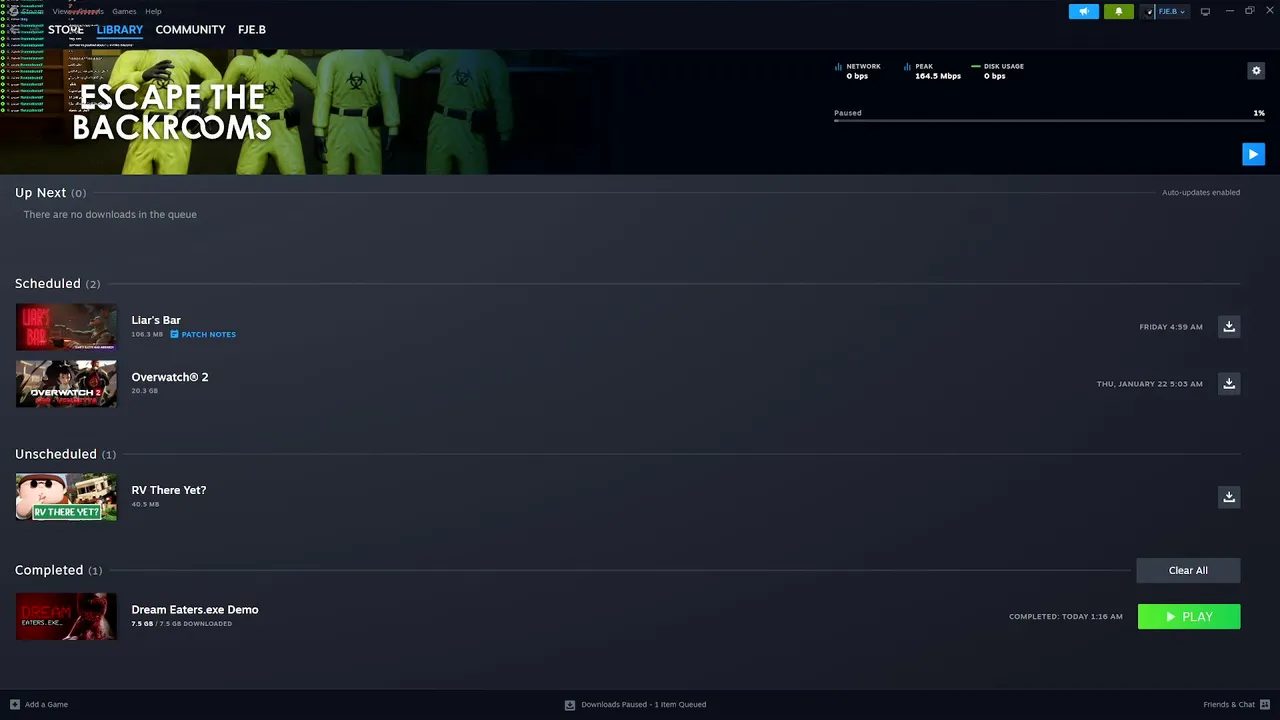1280x720 pixels.
Task: Queue RV There Yet? download
Action: (1229, 497)
